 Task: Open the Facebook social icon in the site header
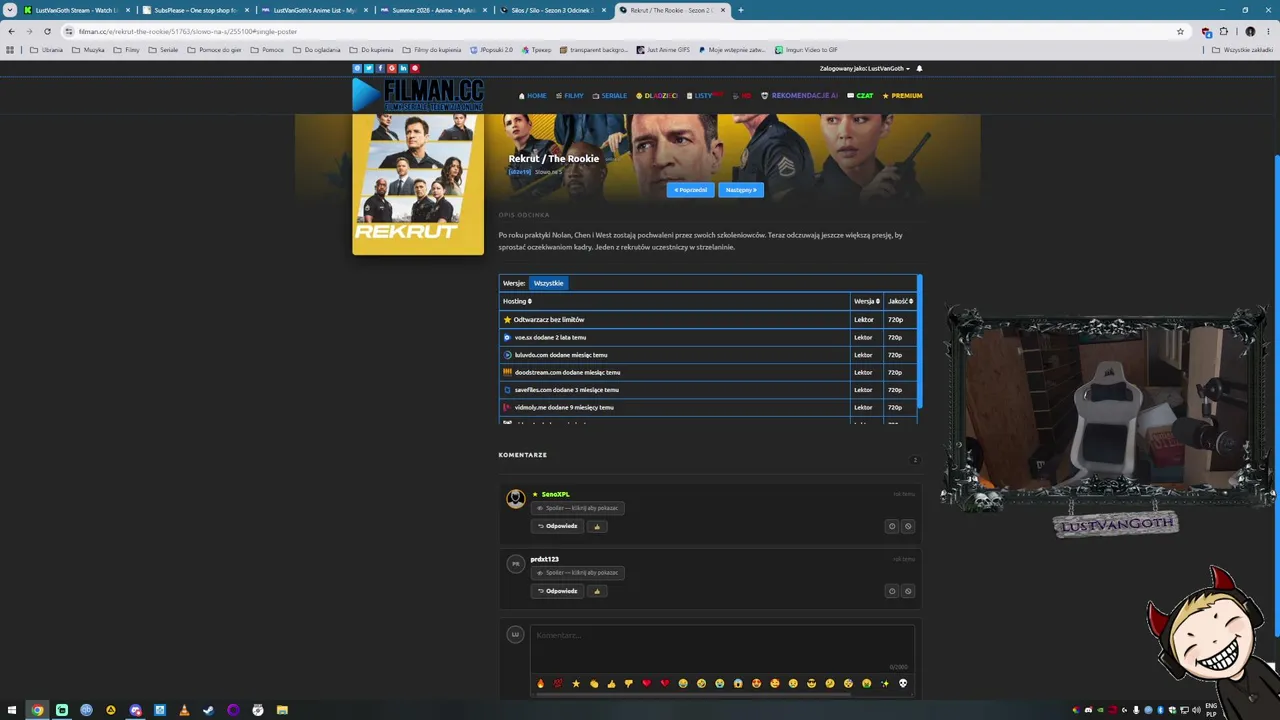point(380,69)
